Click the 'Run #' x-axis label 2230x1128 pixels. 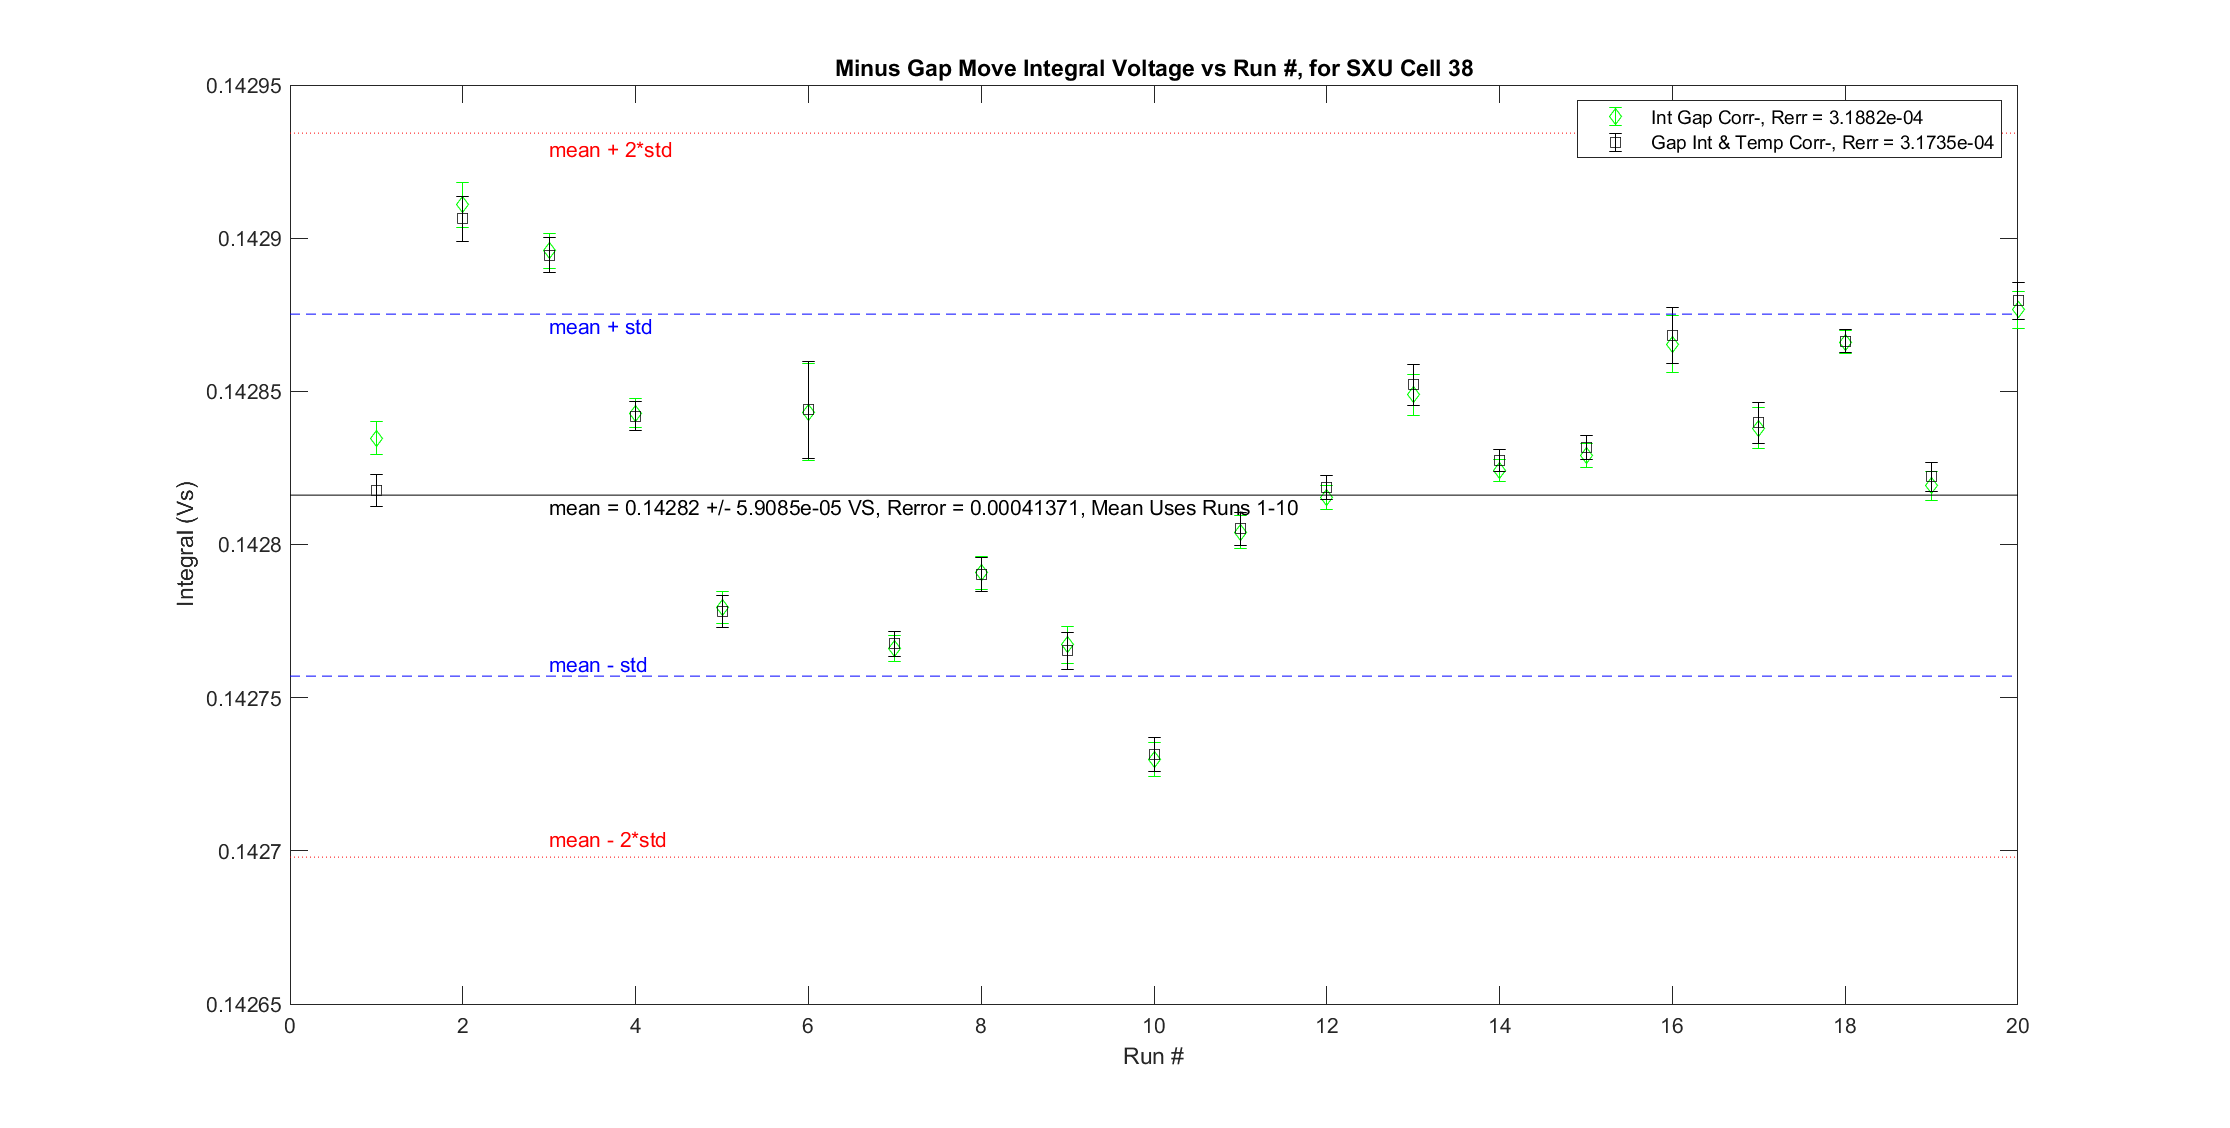[x=1153, y=1056]
